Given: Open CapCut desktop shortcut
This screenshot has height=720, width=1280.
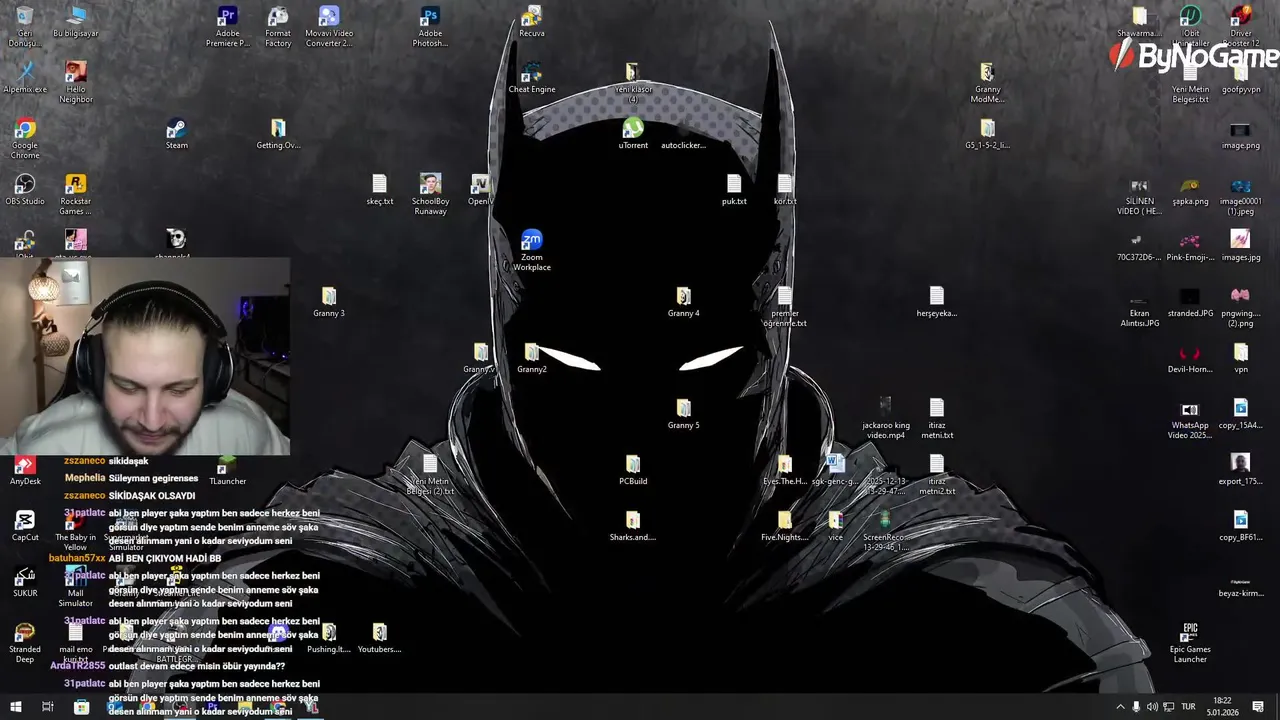Looking at the screenshot, I should coord(25,526).
